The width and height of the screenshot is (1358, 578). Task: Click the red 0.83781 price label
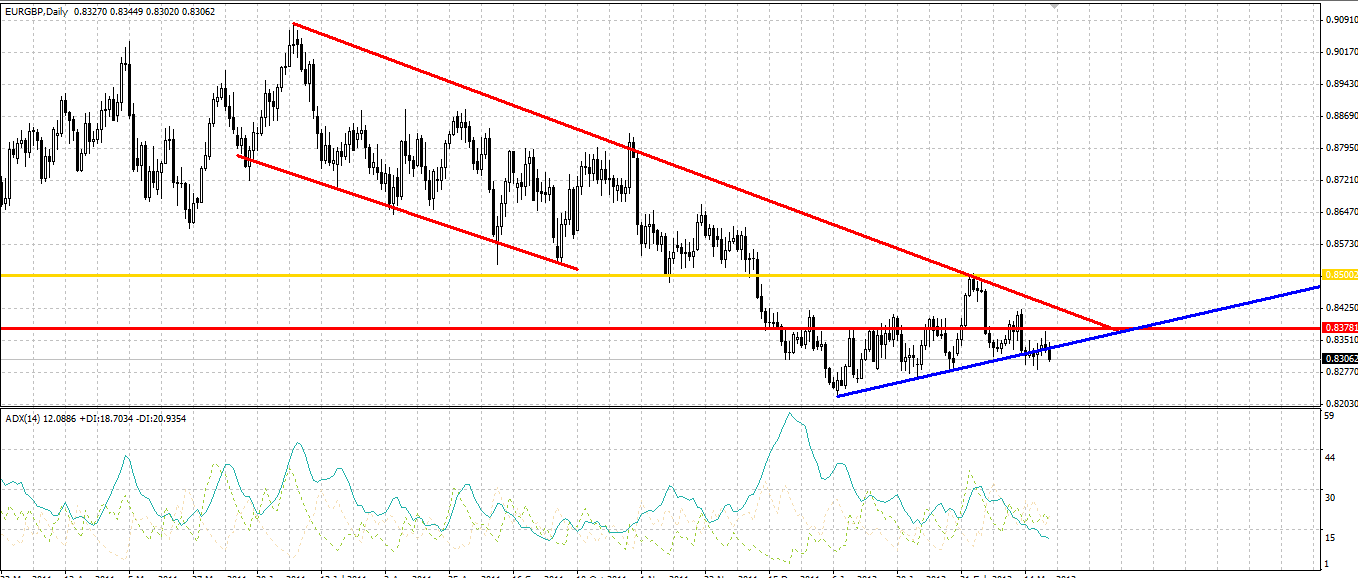pyautogui.click(x=1339, y=328)
